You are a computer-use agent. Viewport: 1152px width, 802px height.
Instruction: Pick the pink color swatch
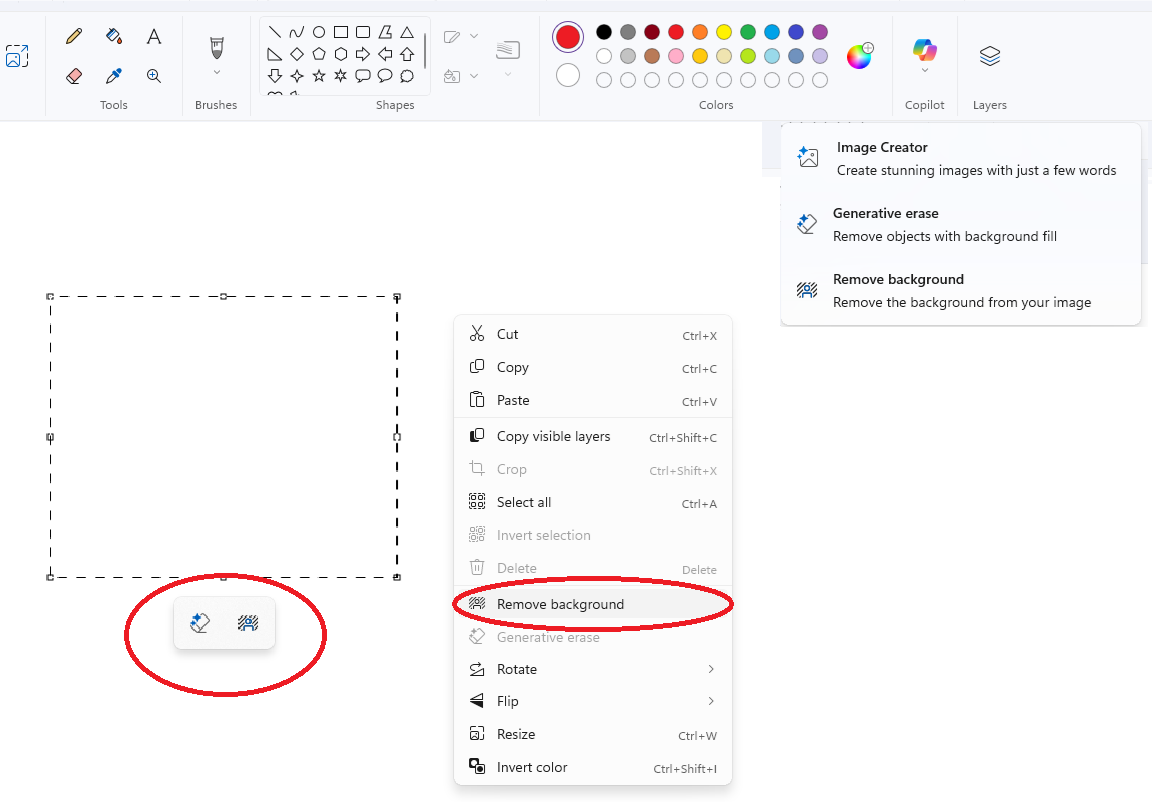tap(676, 56)
